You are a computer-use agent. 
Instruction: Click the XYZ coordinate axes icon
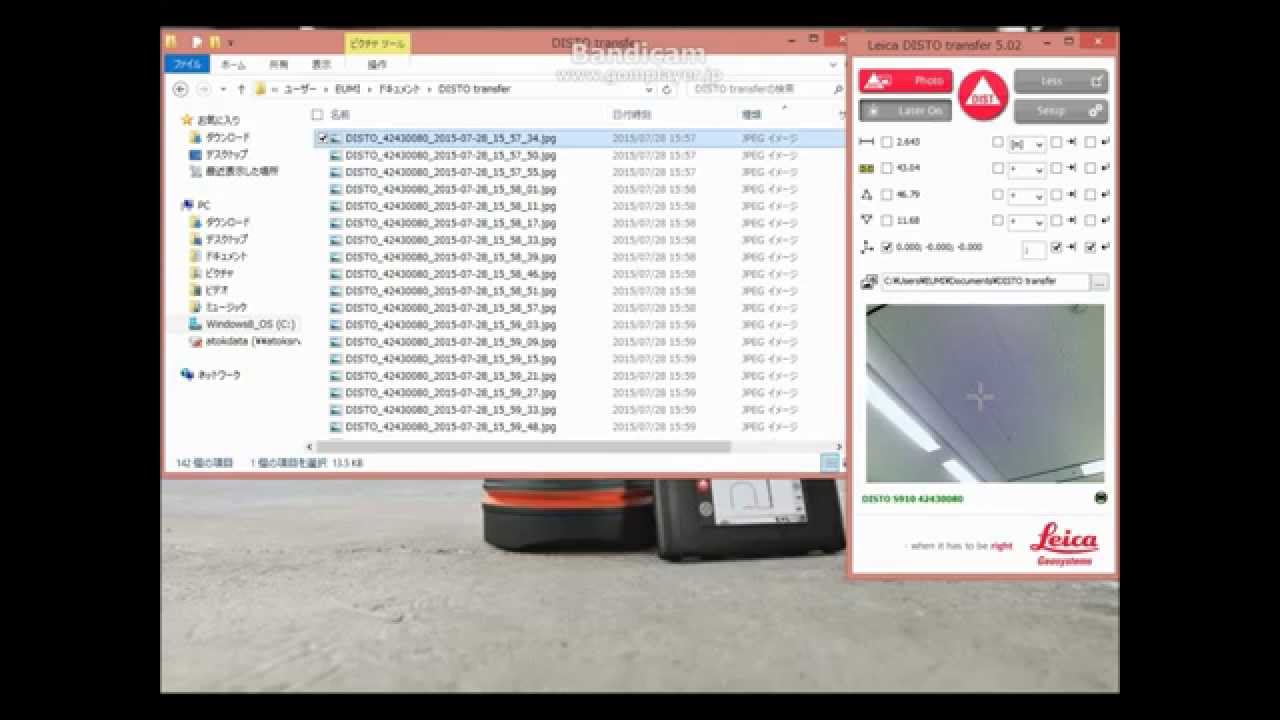pyautogui.click(x=866, y=247)
